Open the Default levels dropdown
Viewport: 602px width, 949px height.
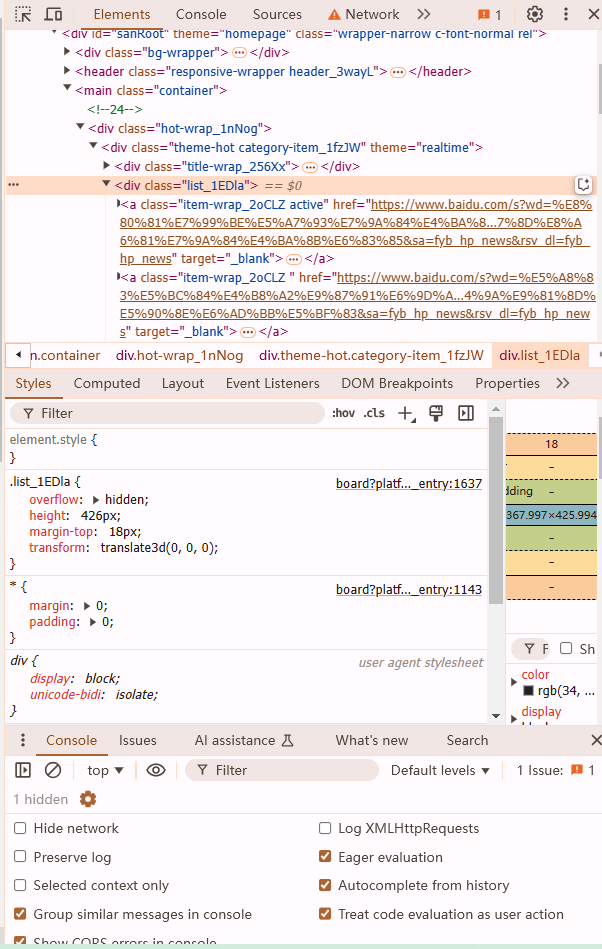click(440, 770)
